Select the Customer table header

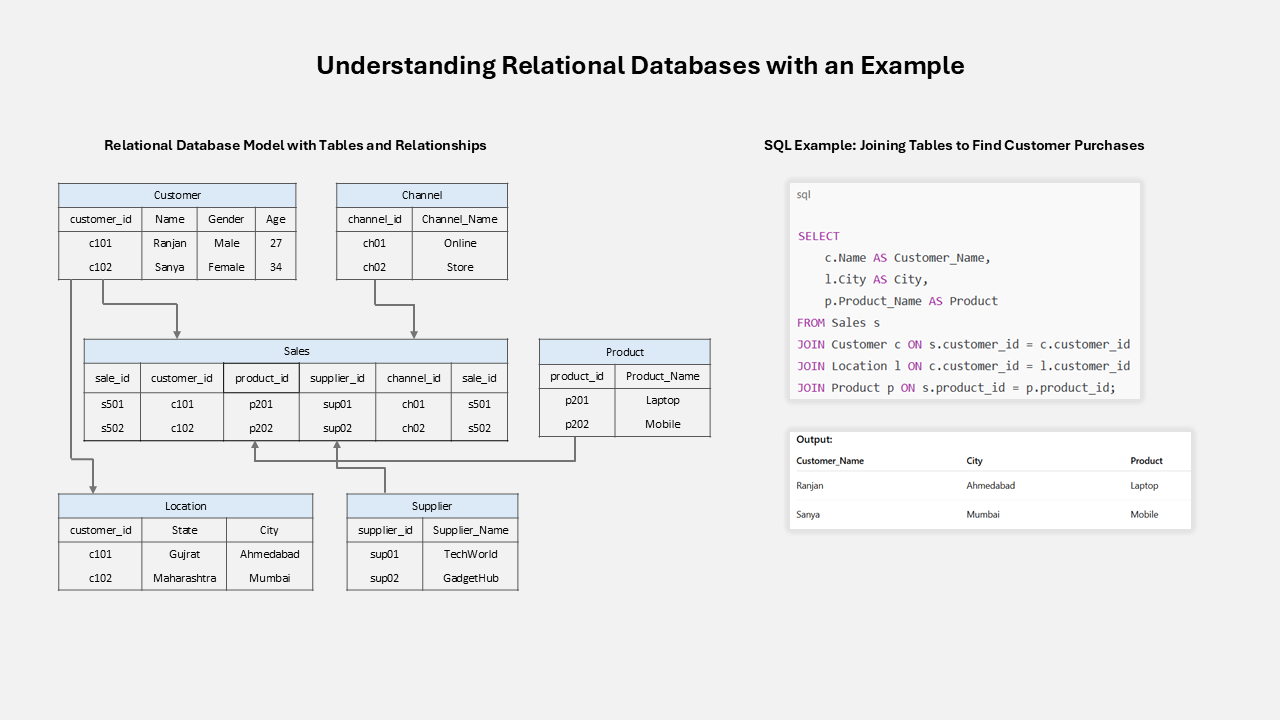tap(177, 195)
